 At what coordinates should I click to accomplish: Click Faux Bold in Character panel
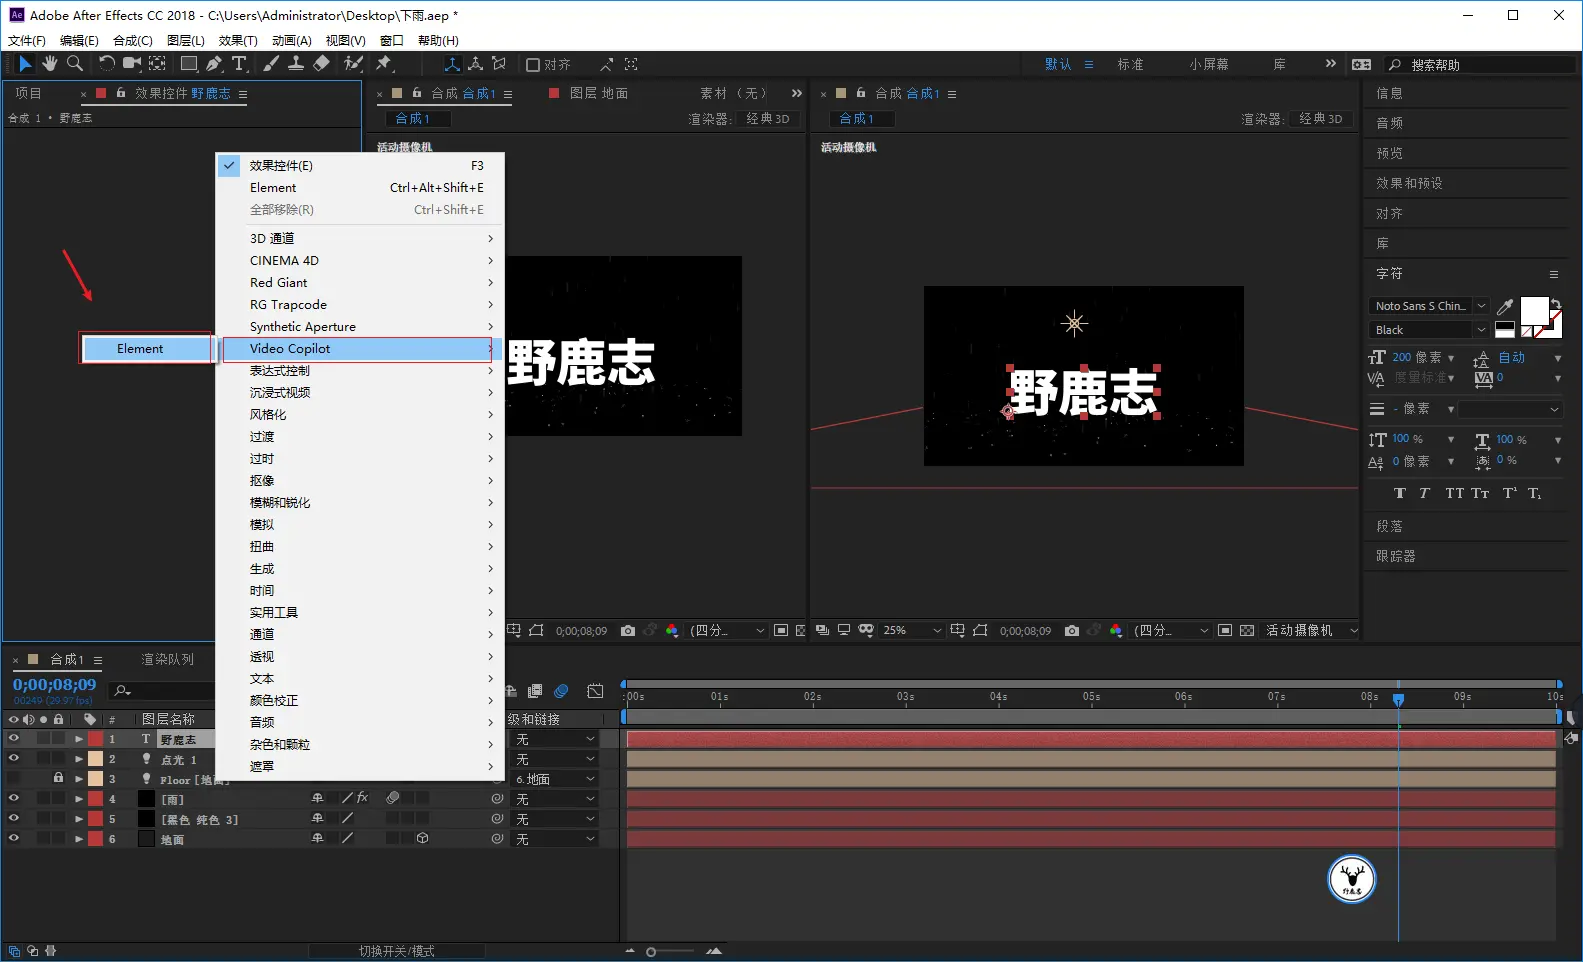(1399, 493)
